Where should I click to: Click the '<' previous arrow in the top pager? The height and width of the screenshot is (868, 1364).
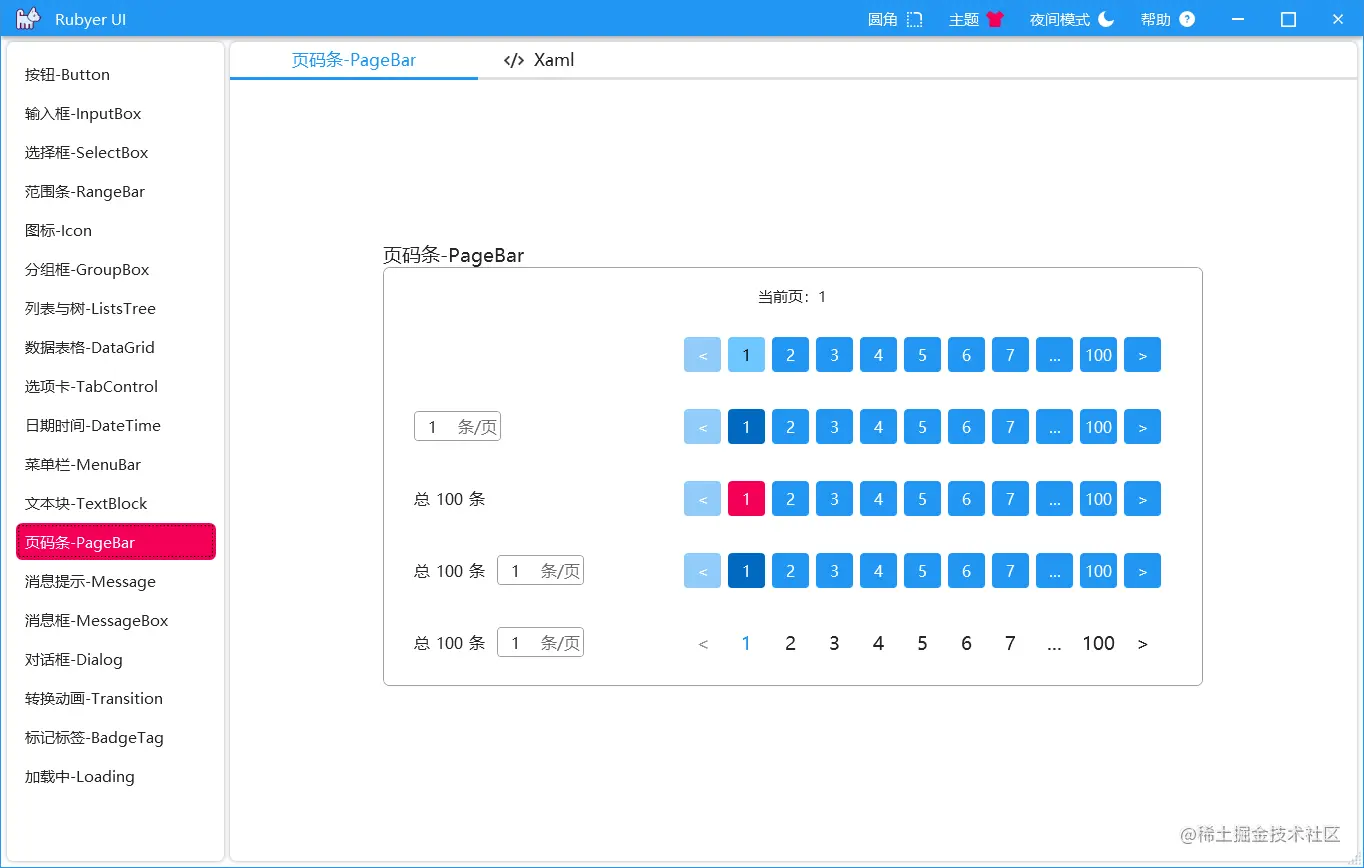coord(702,354)
